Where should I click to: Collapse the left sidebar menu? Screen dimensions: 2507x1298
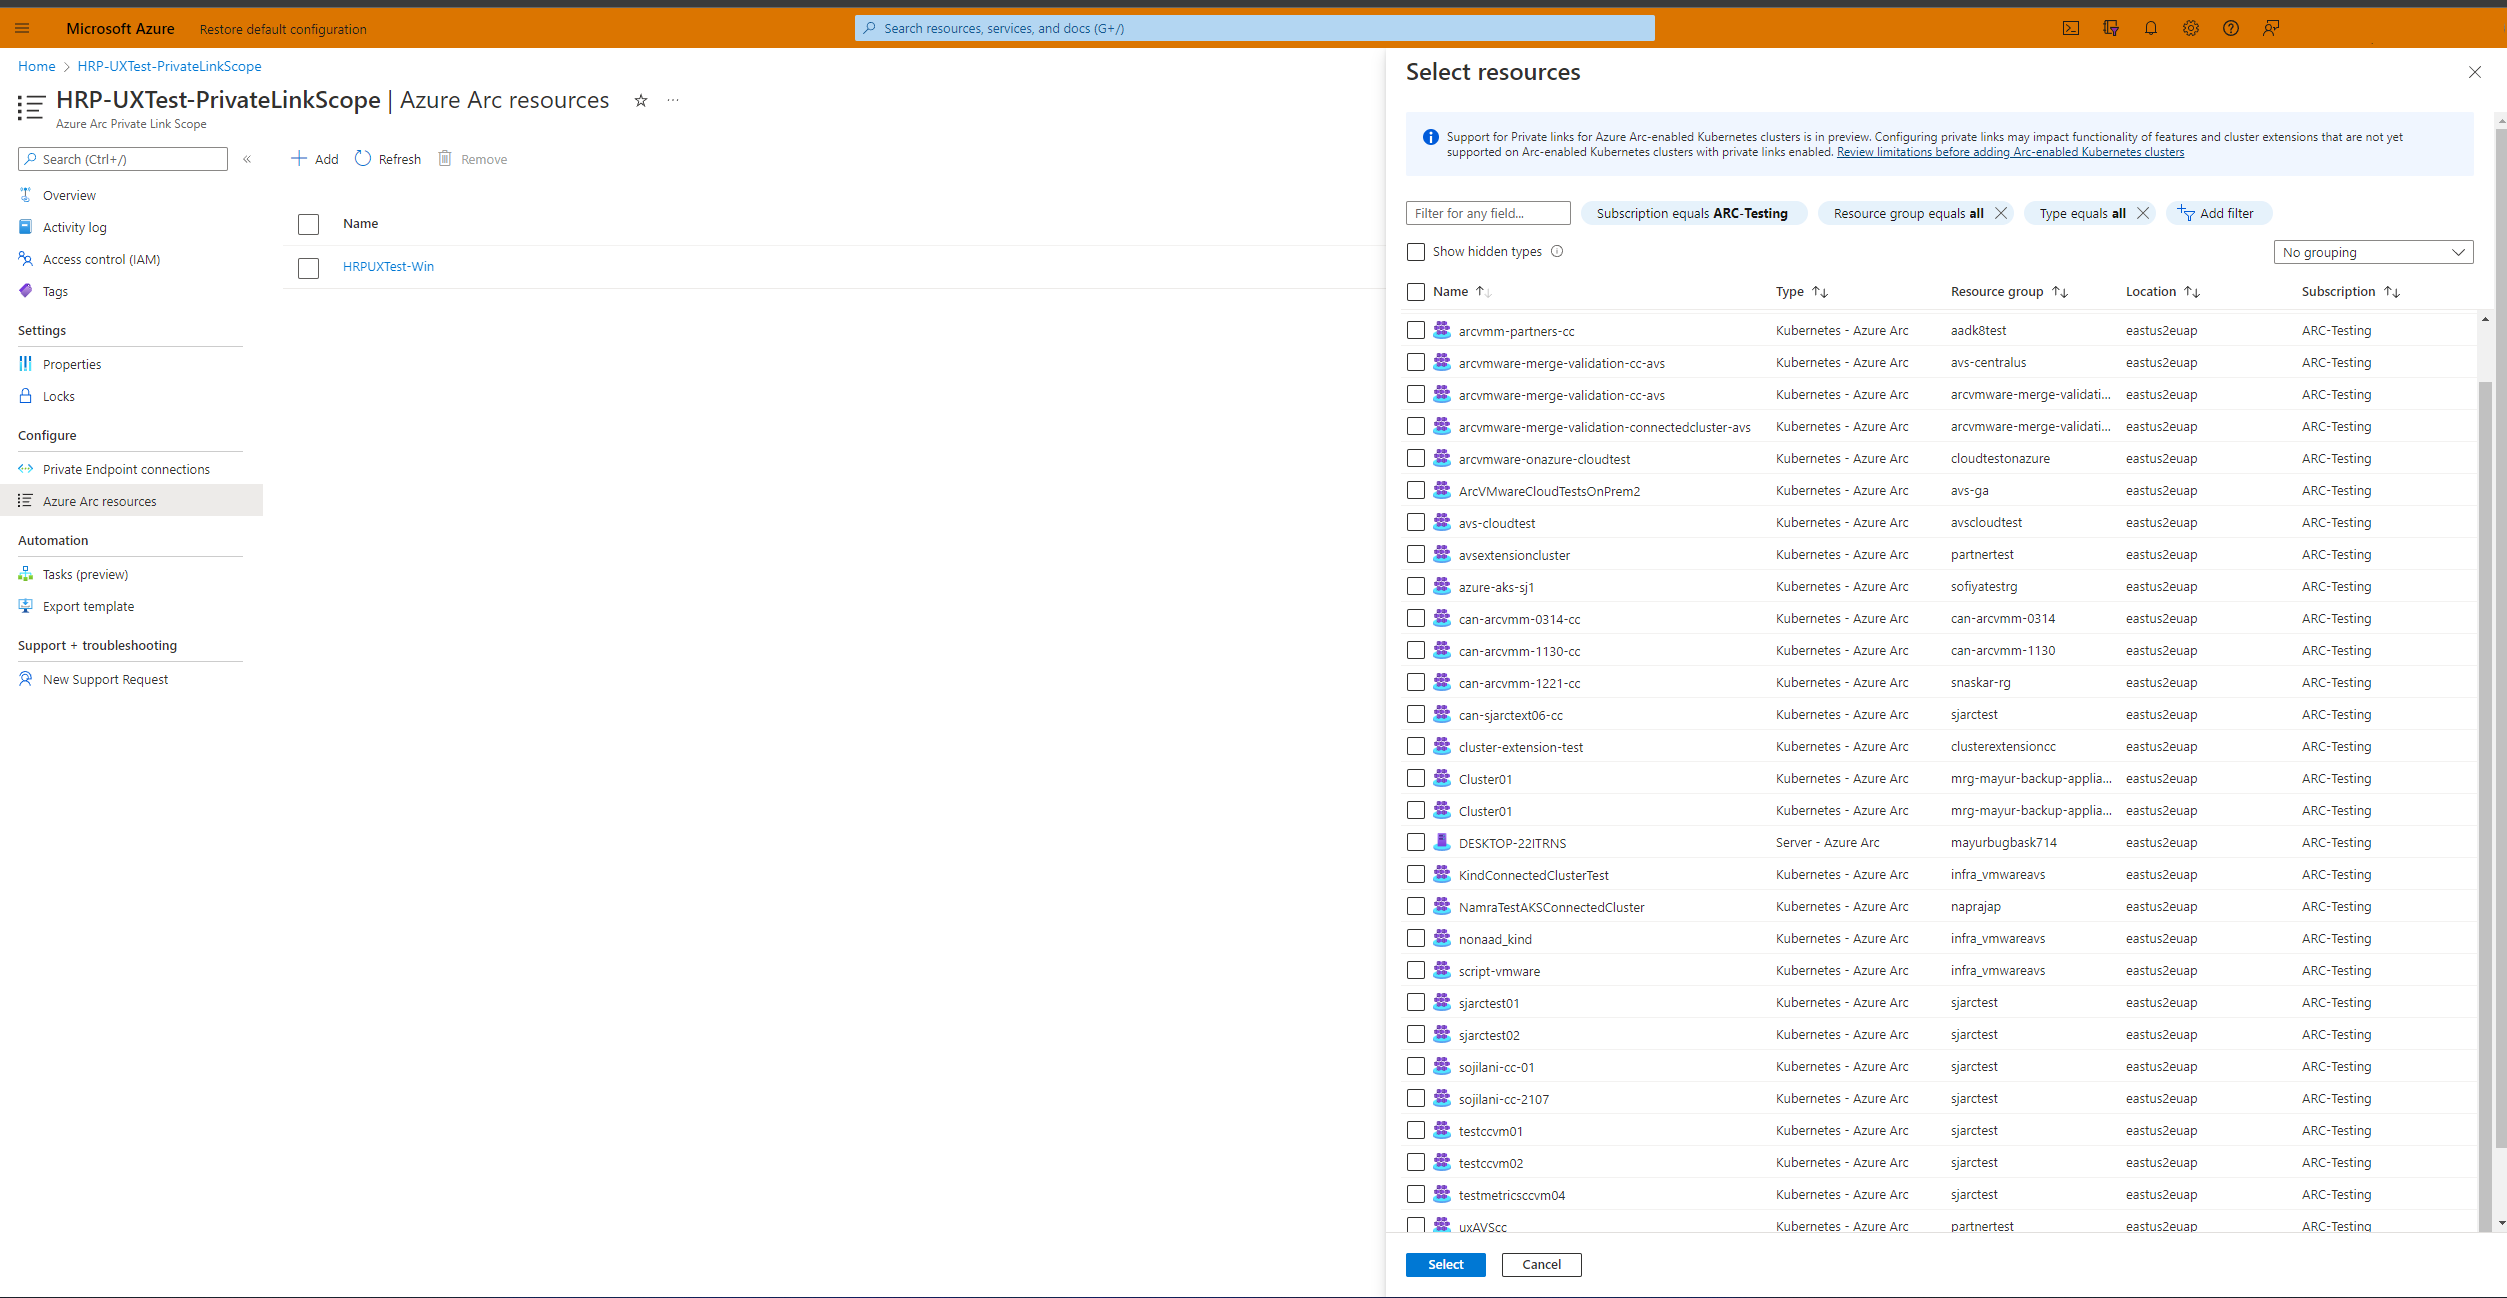click(x=247, y=159)
